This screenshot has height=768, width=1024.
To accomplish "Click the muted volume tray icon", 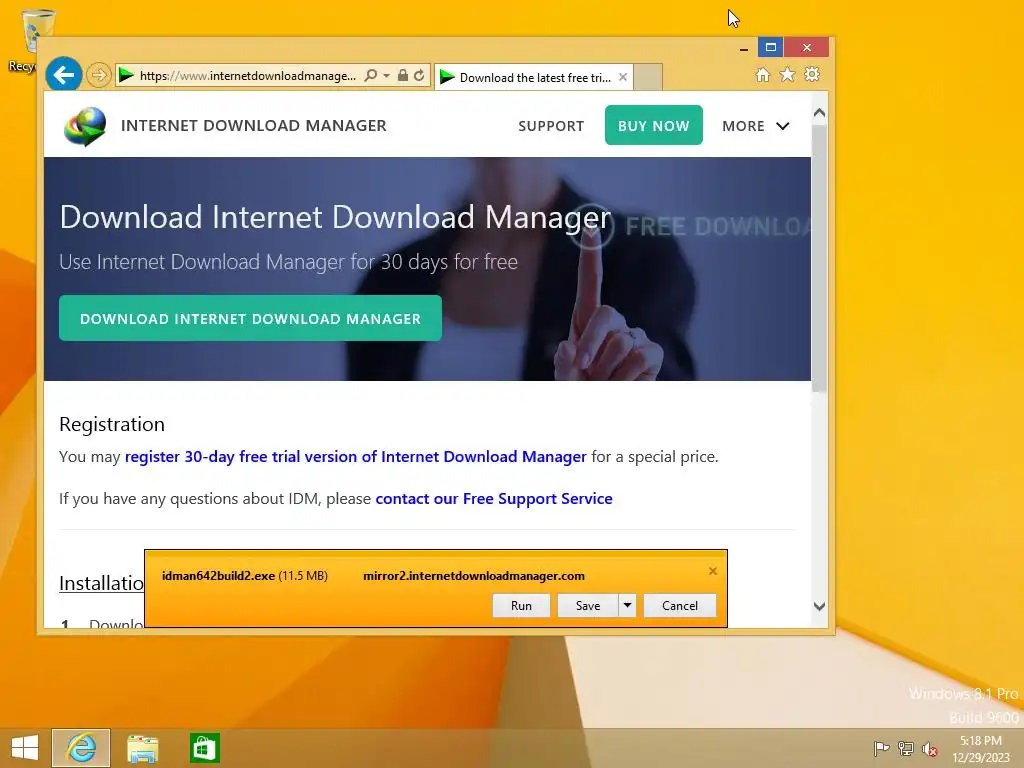I will [929, 749].
